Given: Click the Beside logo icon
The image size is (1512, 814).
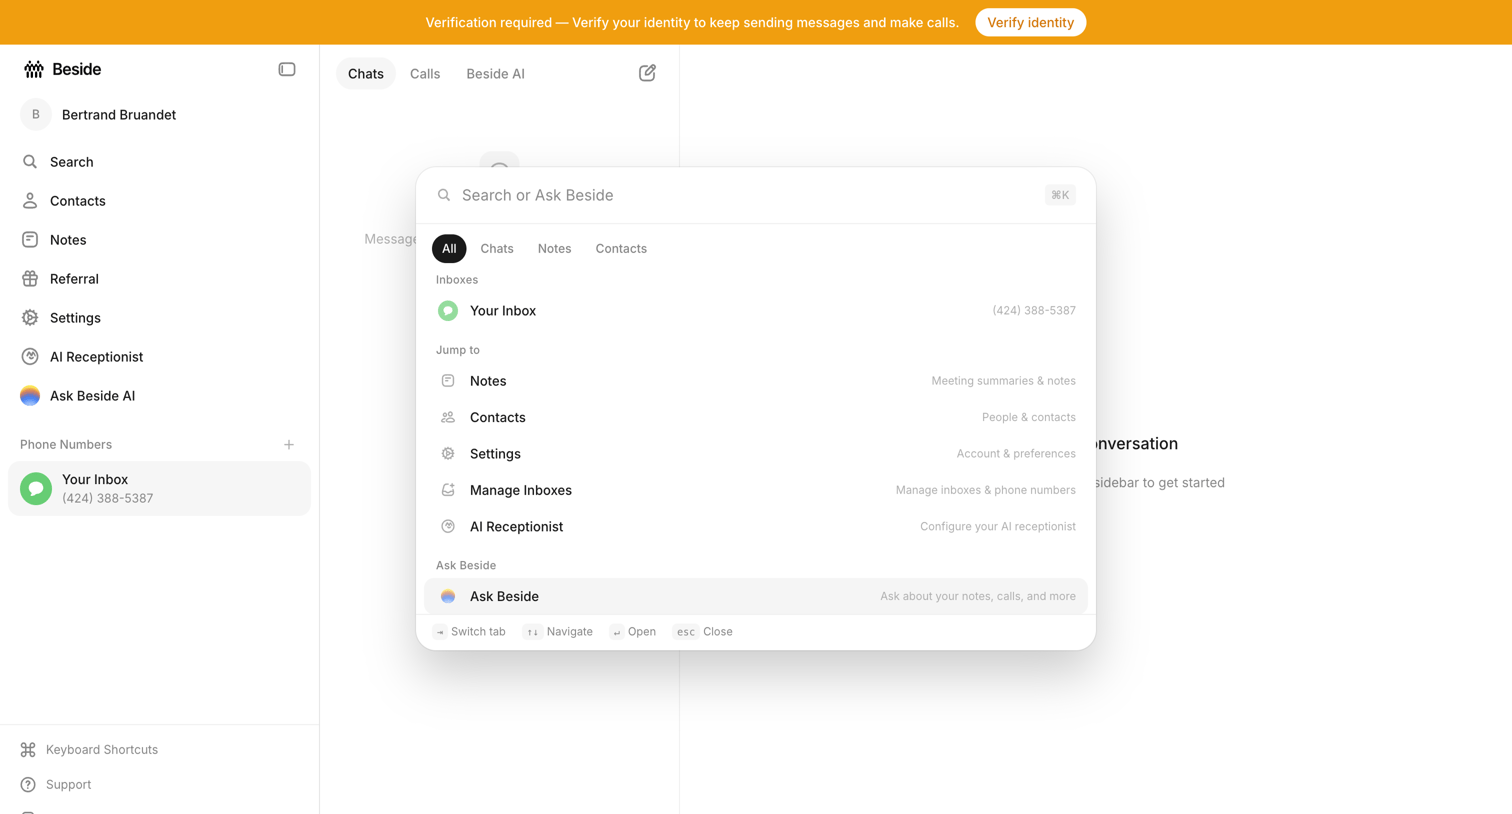Looking at the screenshot, I should [34, 69].
